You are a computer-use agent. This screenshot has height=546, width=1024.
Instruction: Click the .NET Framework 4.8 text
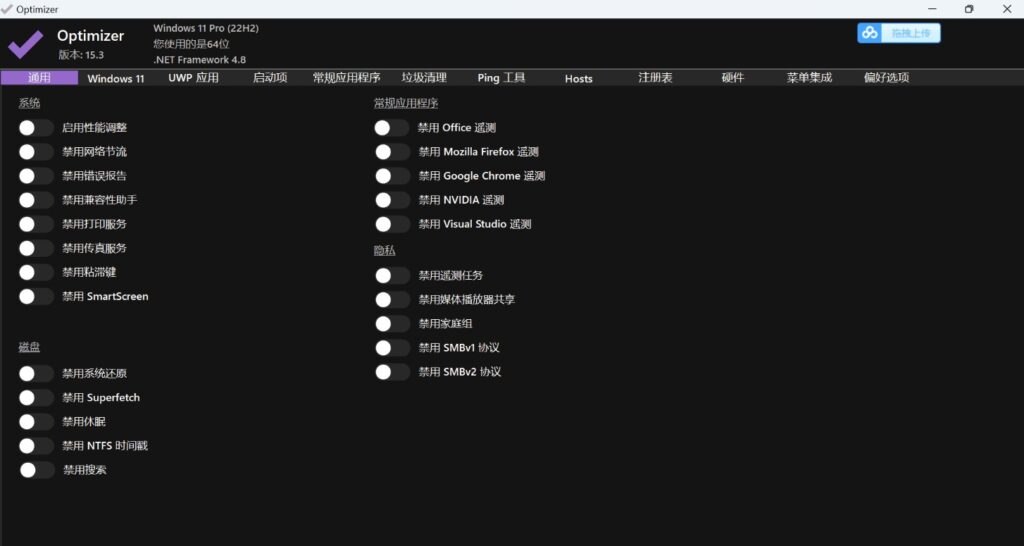tap(200, 59)
